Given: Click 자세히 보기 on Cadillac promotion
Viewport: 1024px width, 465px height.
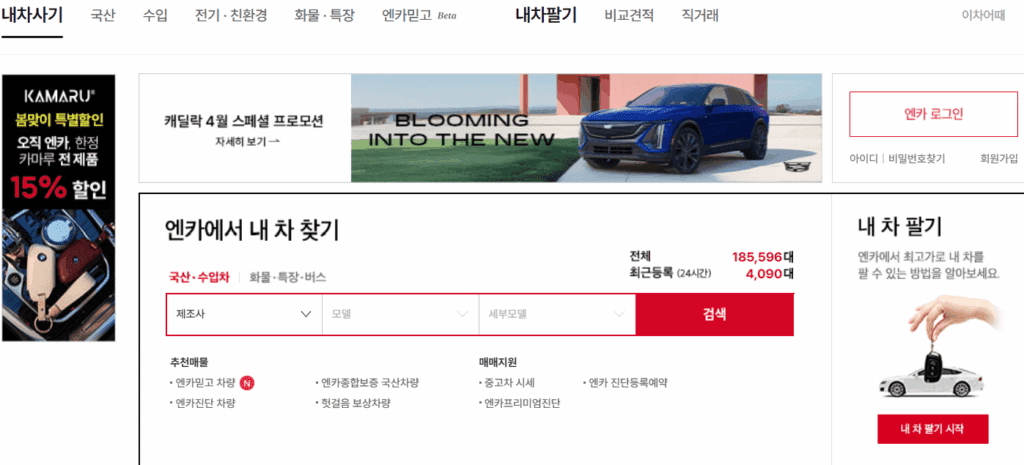Looking at the screenshot, I should click(x=248, y=141).
